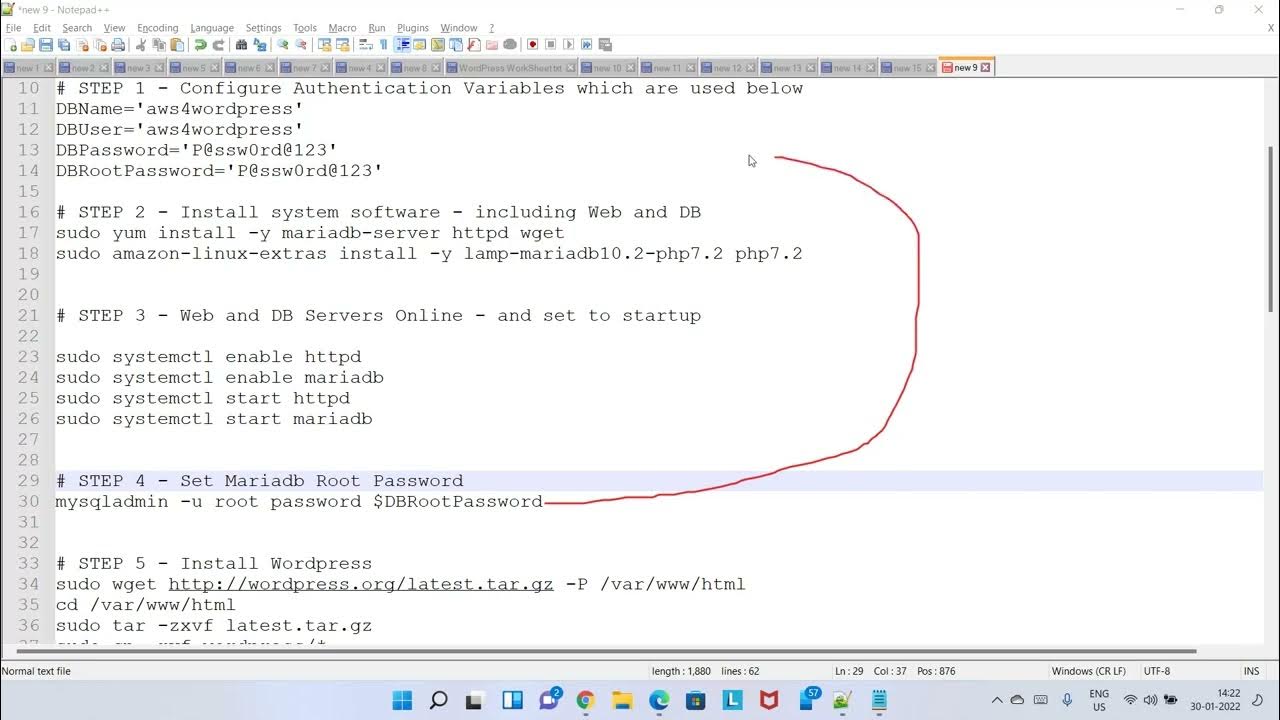Click the Print toolbar icon

coord(118,45)
